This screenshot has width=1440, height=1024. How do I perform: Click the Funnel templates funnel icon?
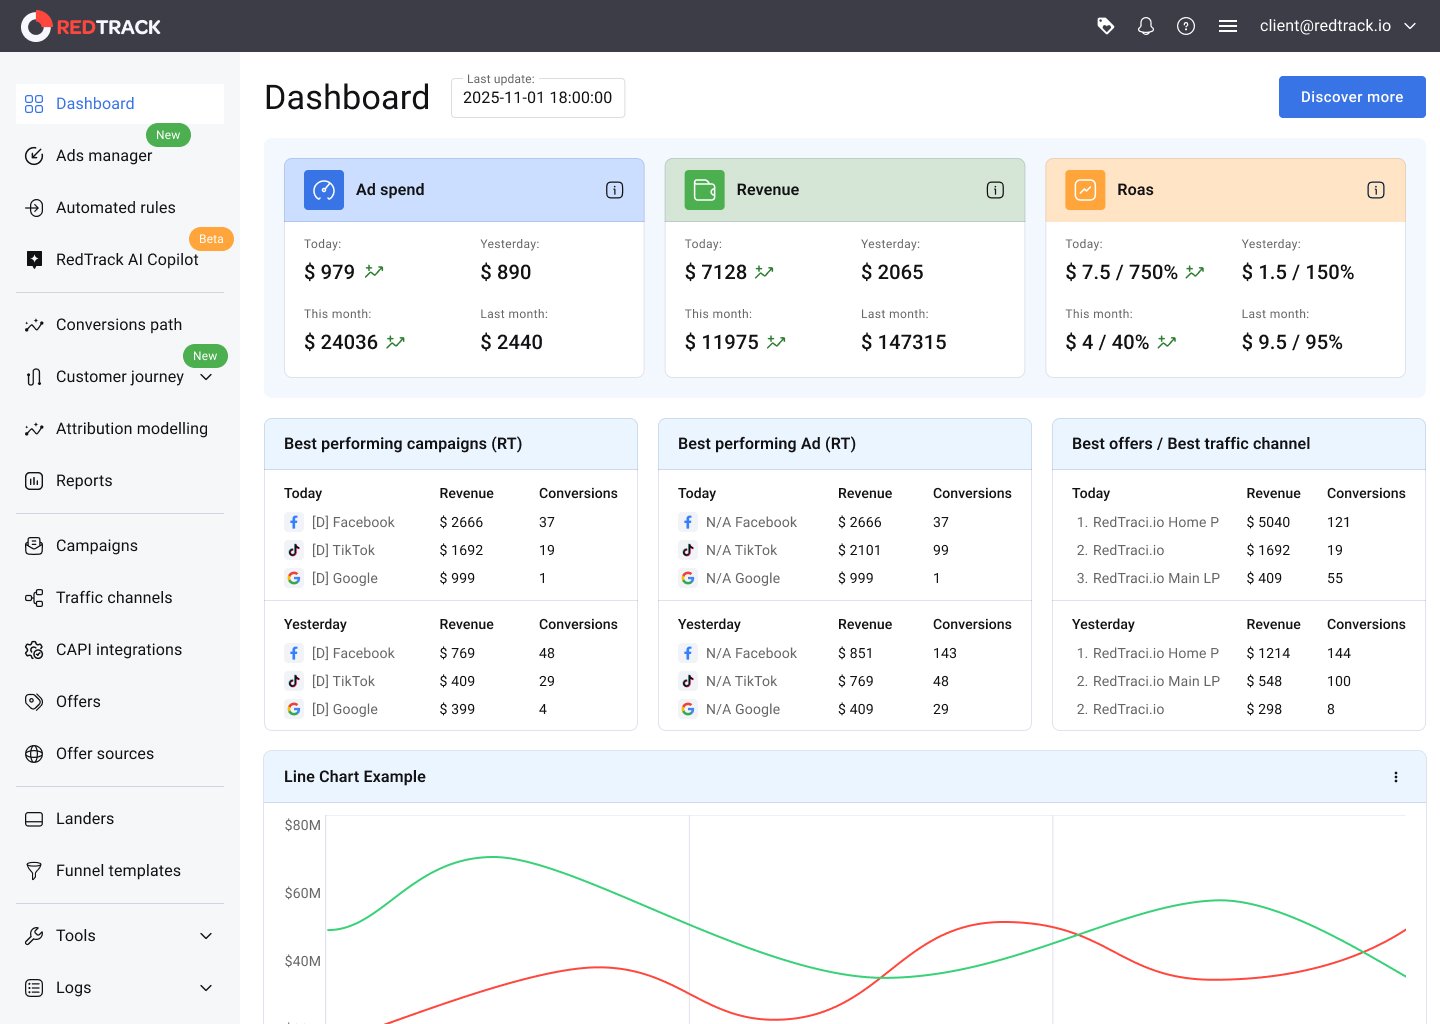pyautogui.click(x=34, y=871)
